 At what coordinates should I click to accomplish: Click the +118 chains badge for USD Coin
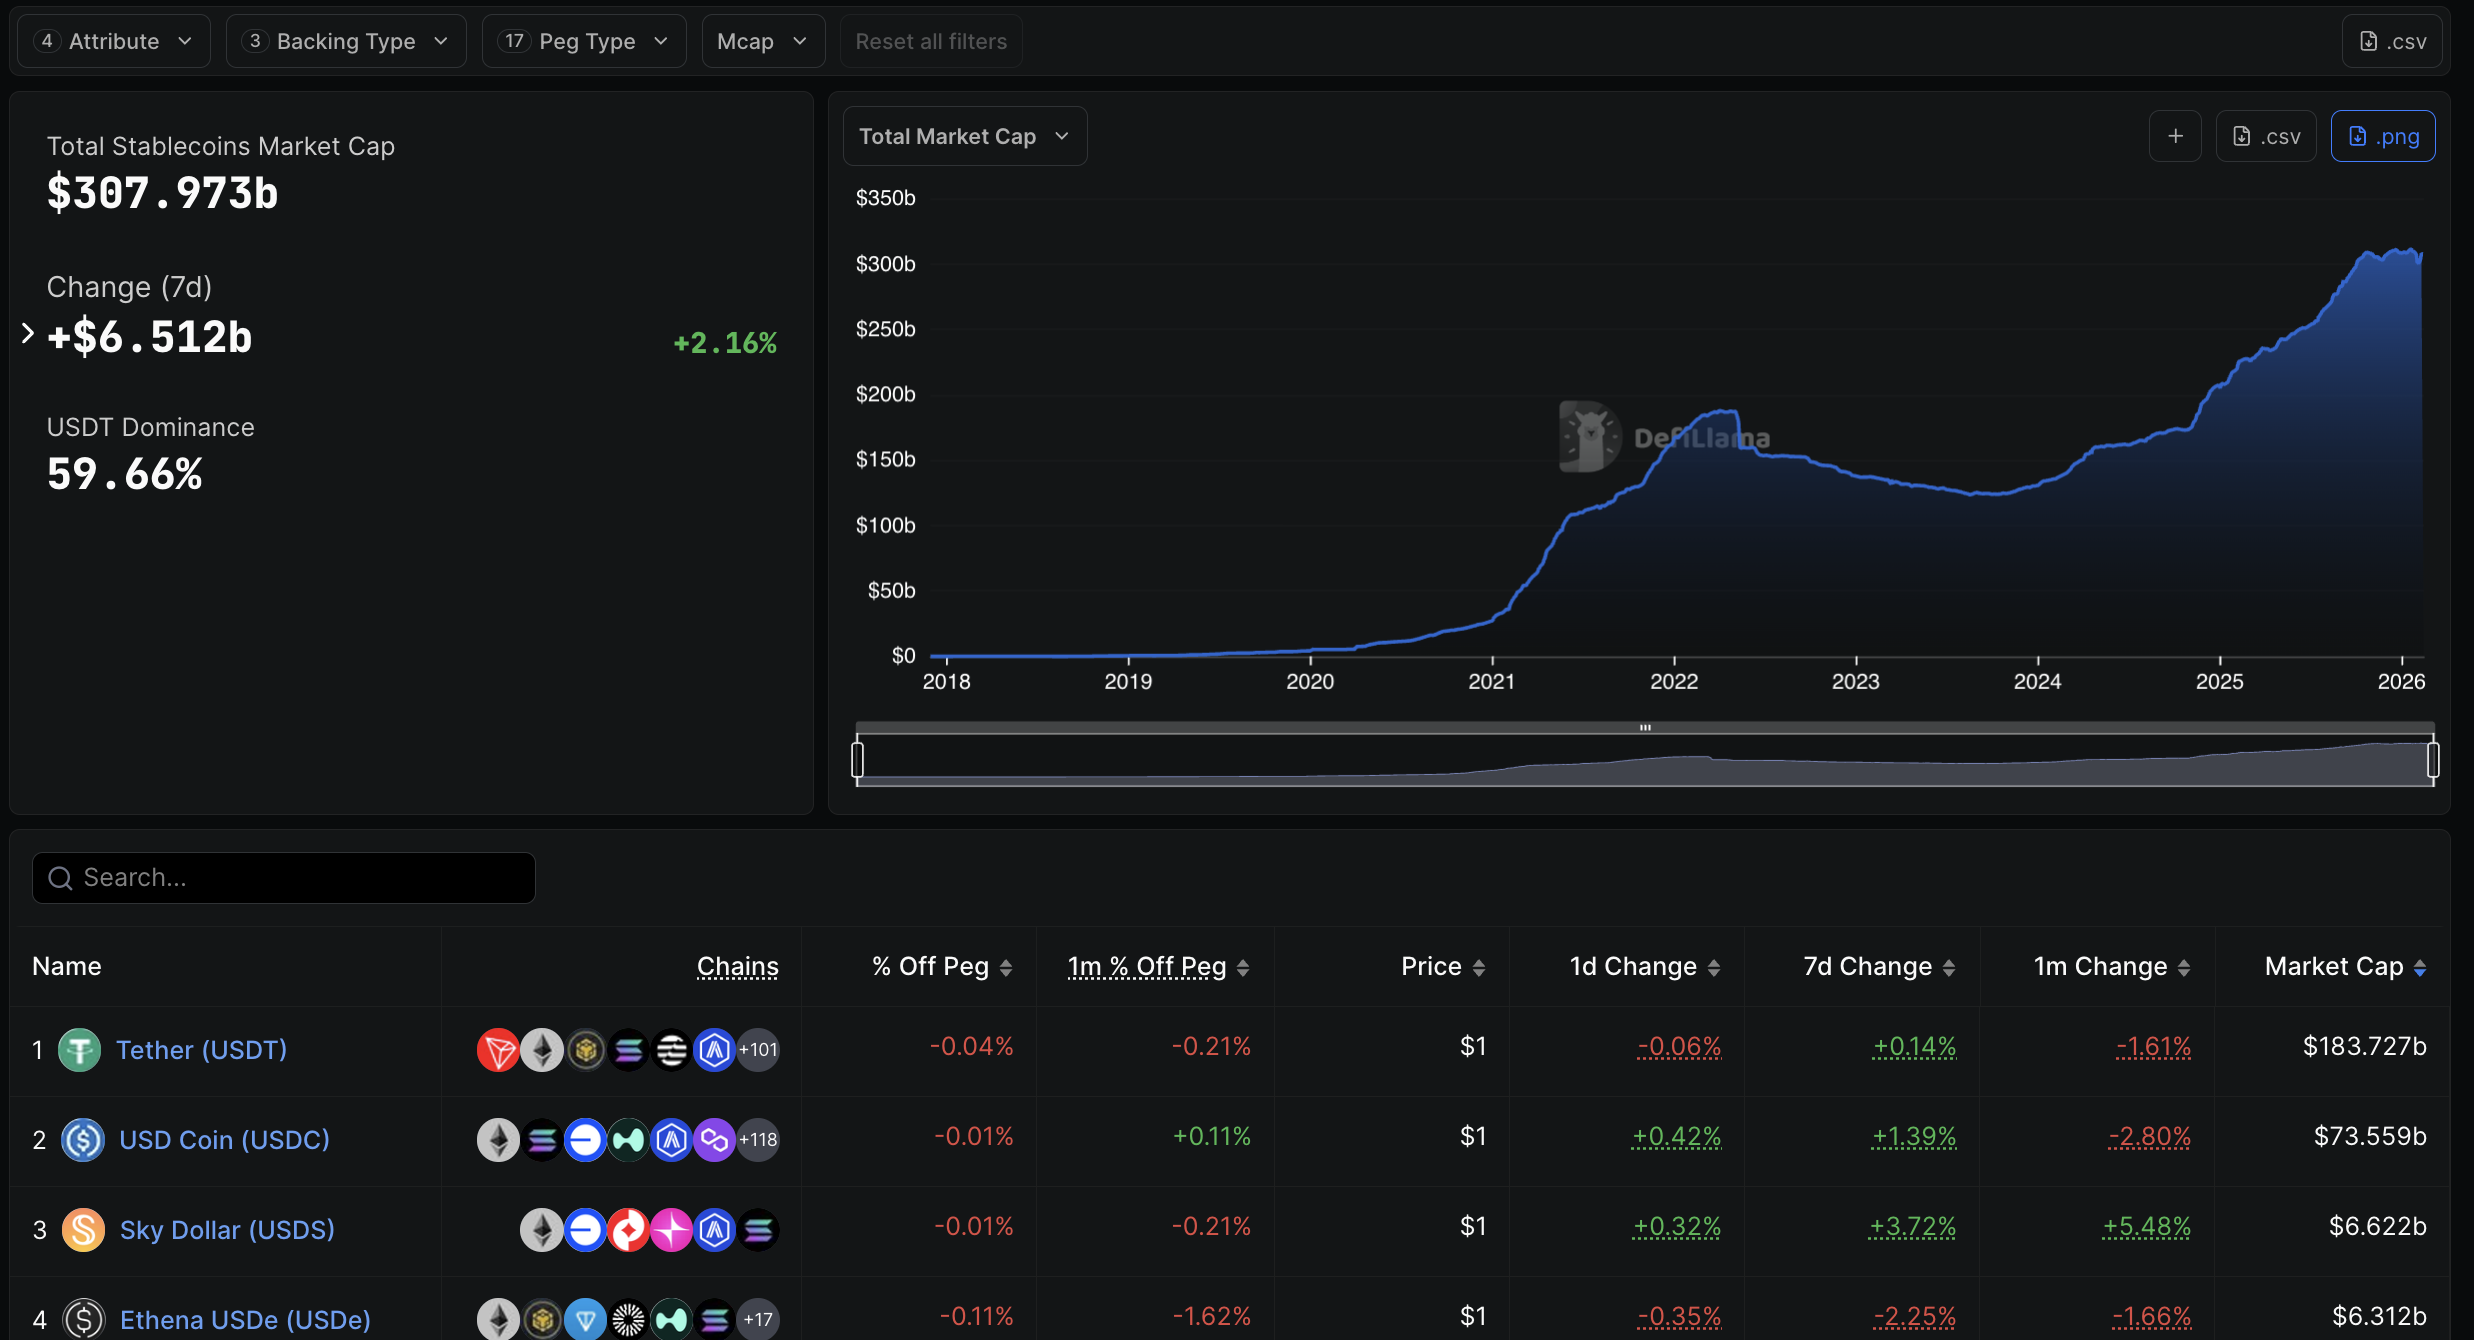(758, 1140)
